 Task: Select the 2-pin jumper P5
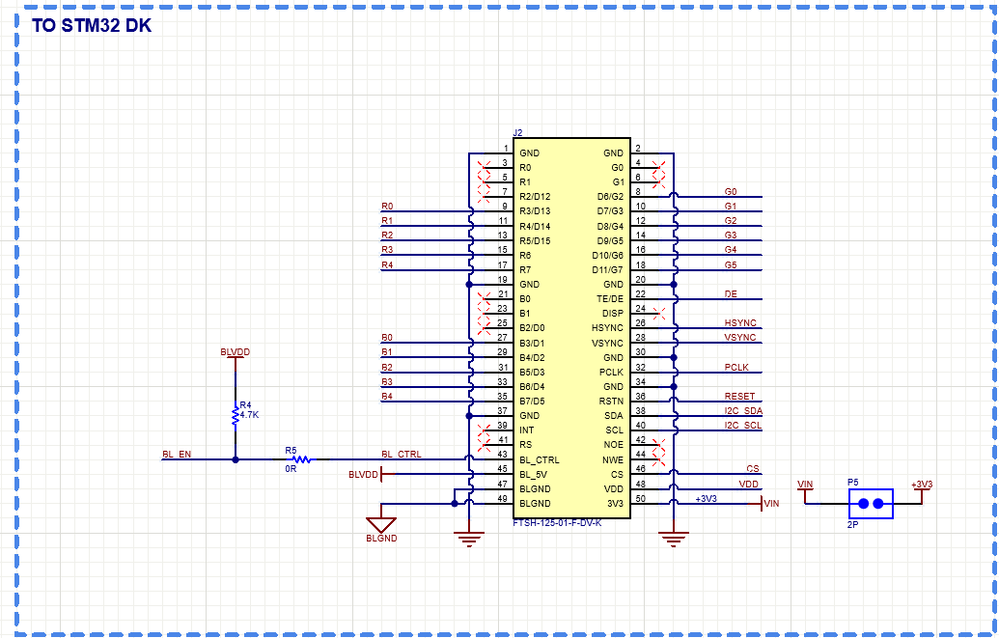[871, 504]
